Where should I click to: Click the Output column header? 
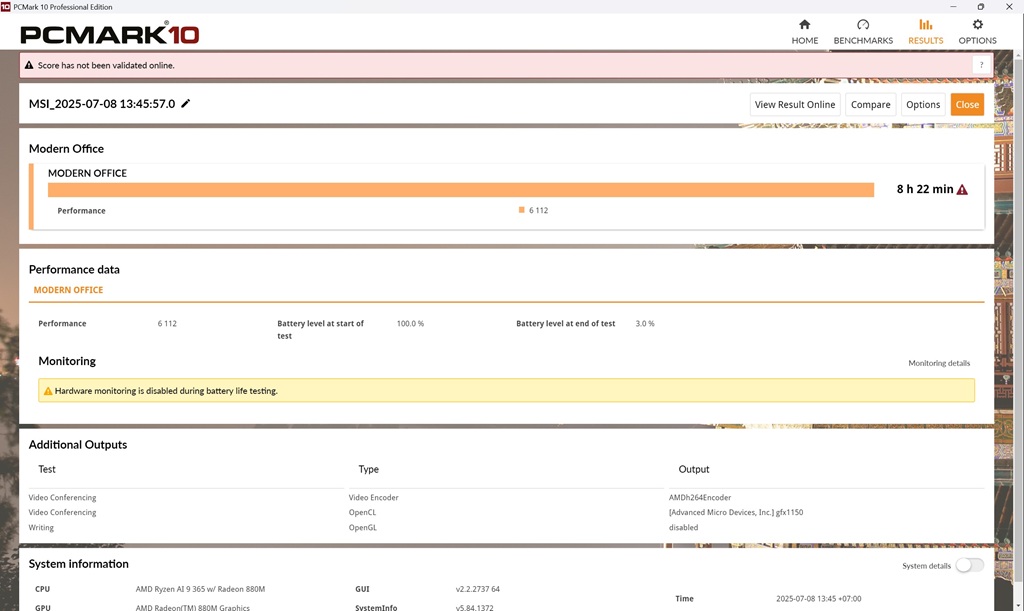(694, 469)
